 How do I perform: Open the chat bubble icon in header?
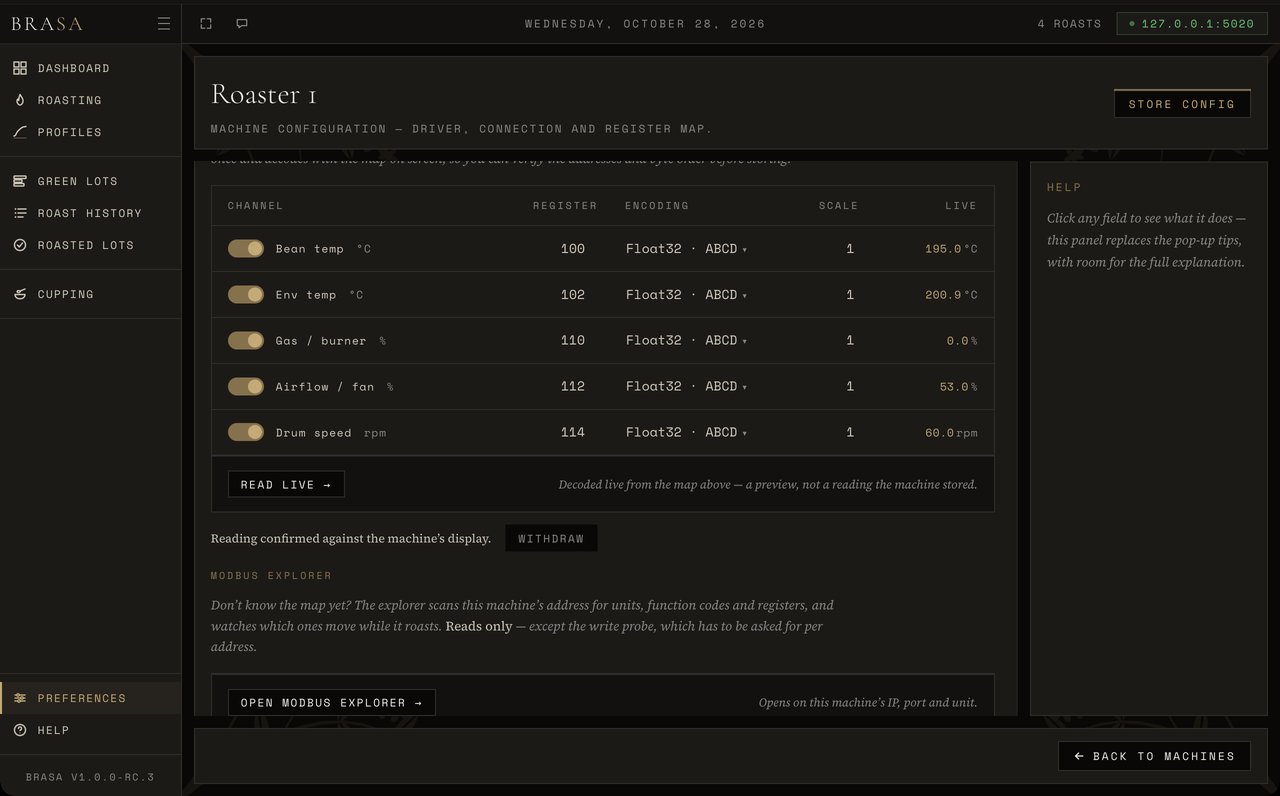242,24
